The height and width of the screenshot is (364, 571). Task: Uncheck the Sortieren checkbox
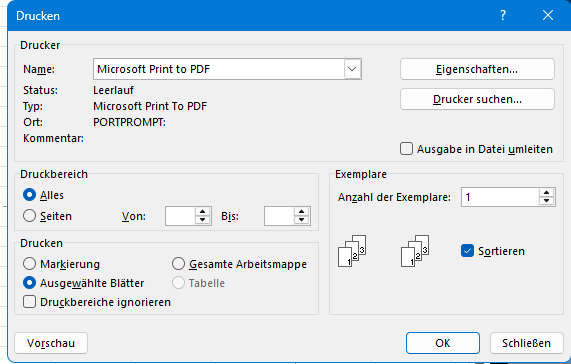pos(467,251)
